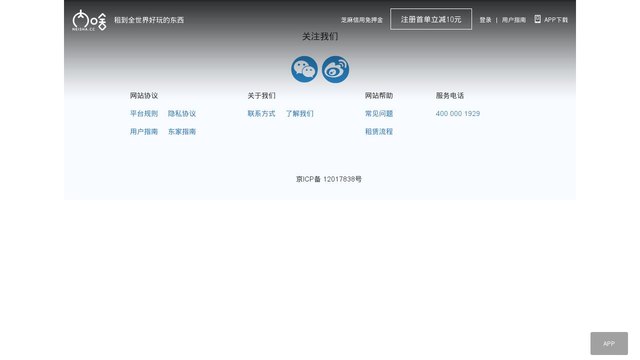Click the 关注我们 heading
This screenshot has width=640, height=360.
(x=320, y=37)
